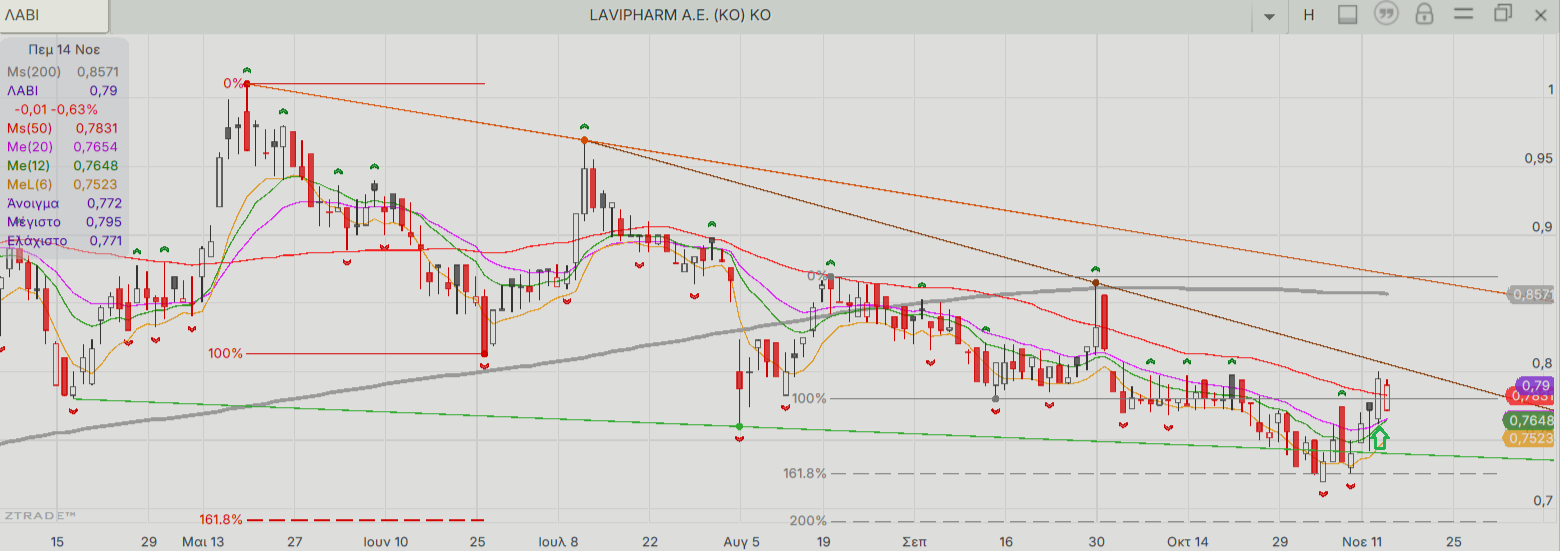Click the grey 0,8571 price axis tag

tap(1531, 295)
